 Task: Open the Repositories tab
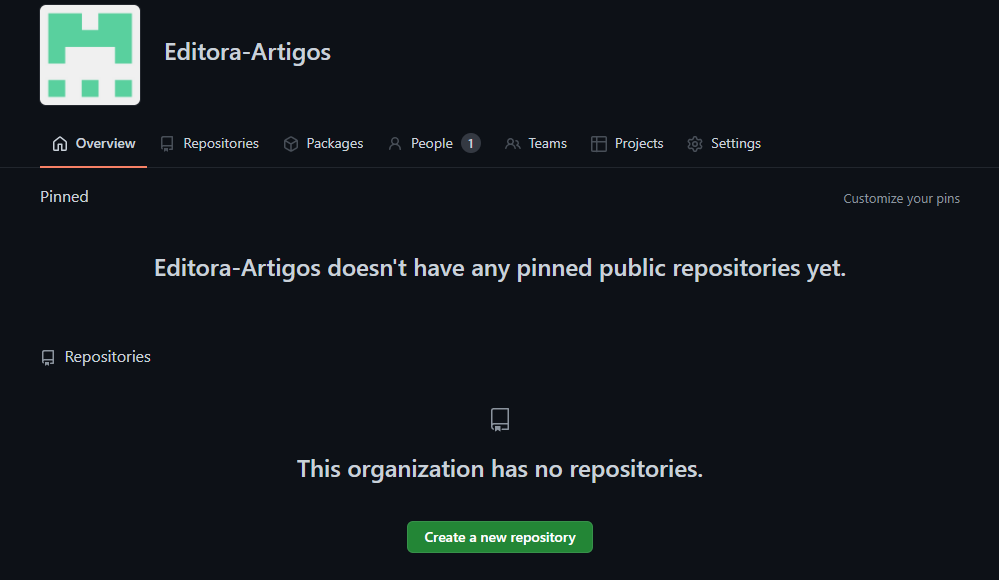click(x=210, y=143)
